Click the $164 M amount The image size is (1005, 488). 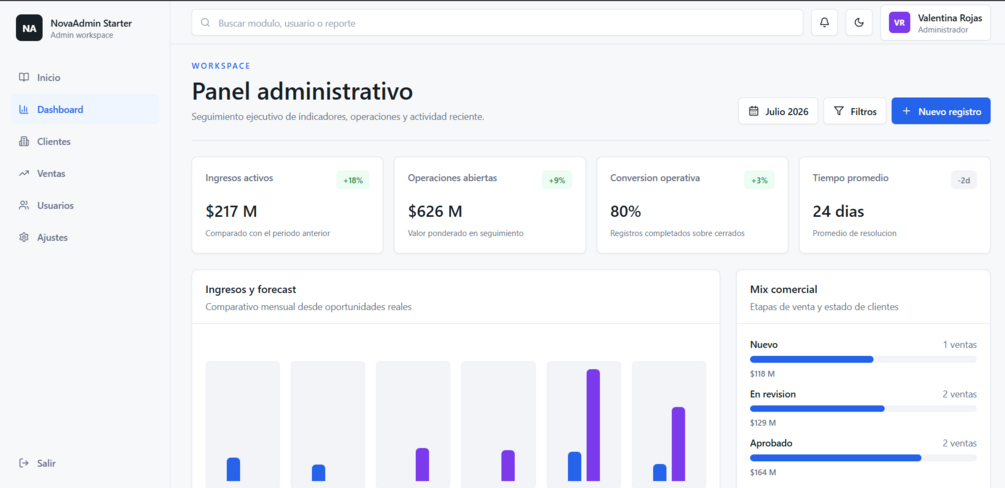tap(763, 473)
